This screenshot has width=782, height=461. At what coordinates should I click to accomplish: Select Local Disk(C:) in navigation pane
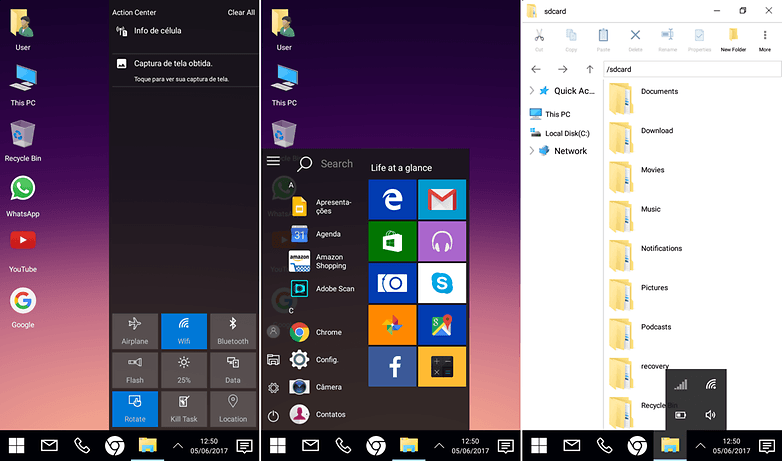tap(561, 133)
